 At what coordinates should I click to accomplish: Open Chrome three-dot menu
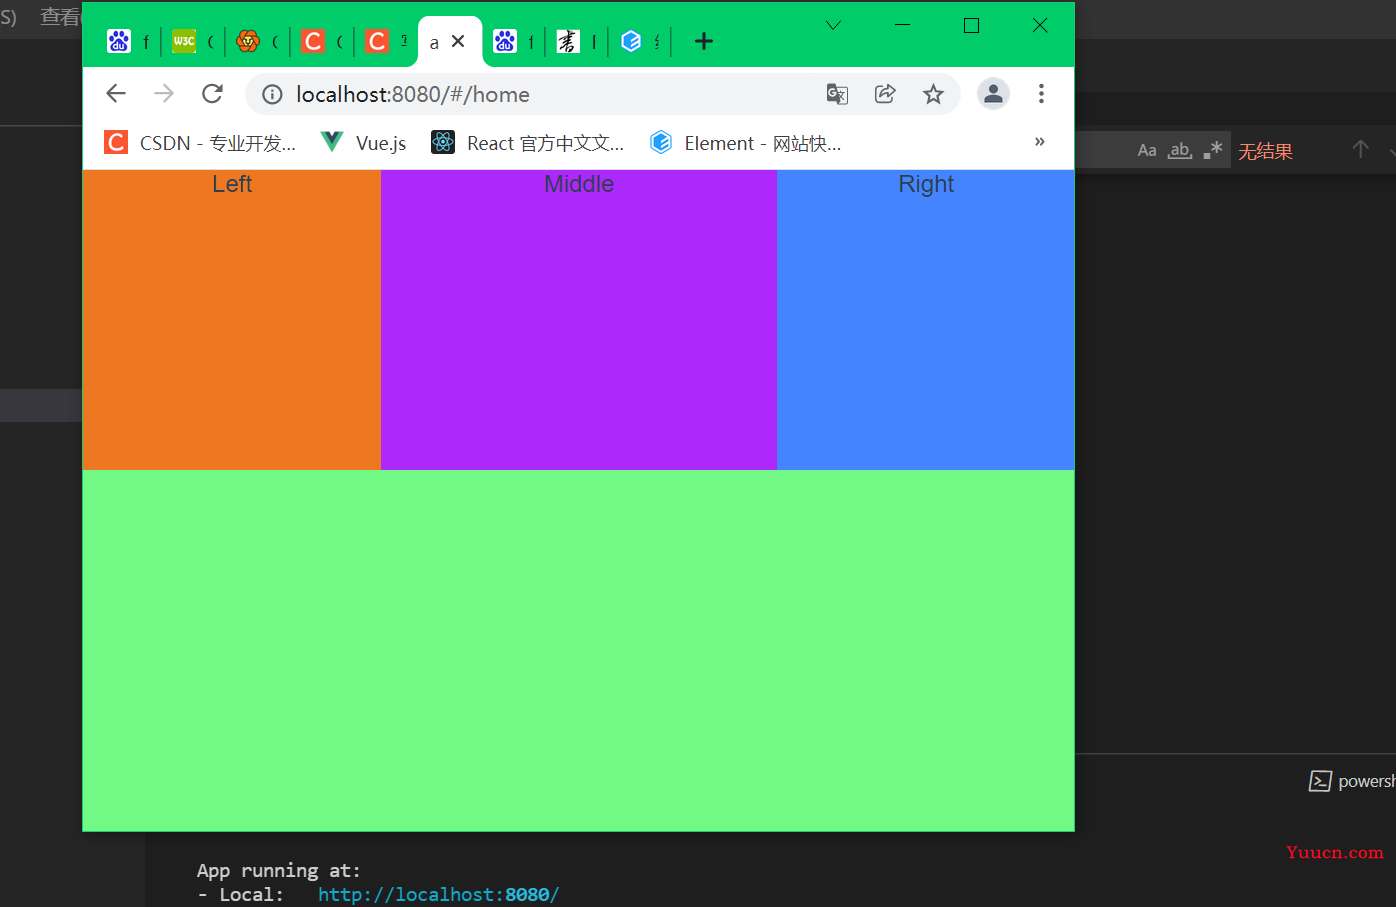[x=1041, y=94]
